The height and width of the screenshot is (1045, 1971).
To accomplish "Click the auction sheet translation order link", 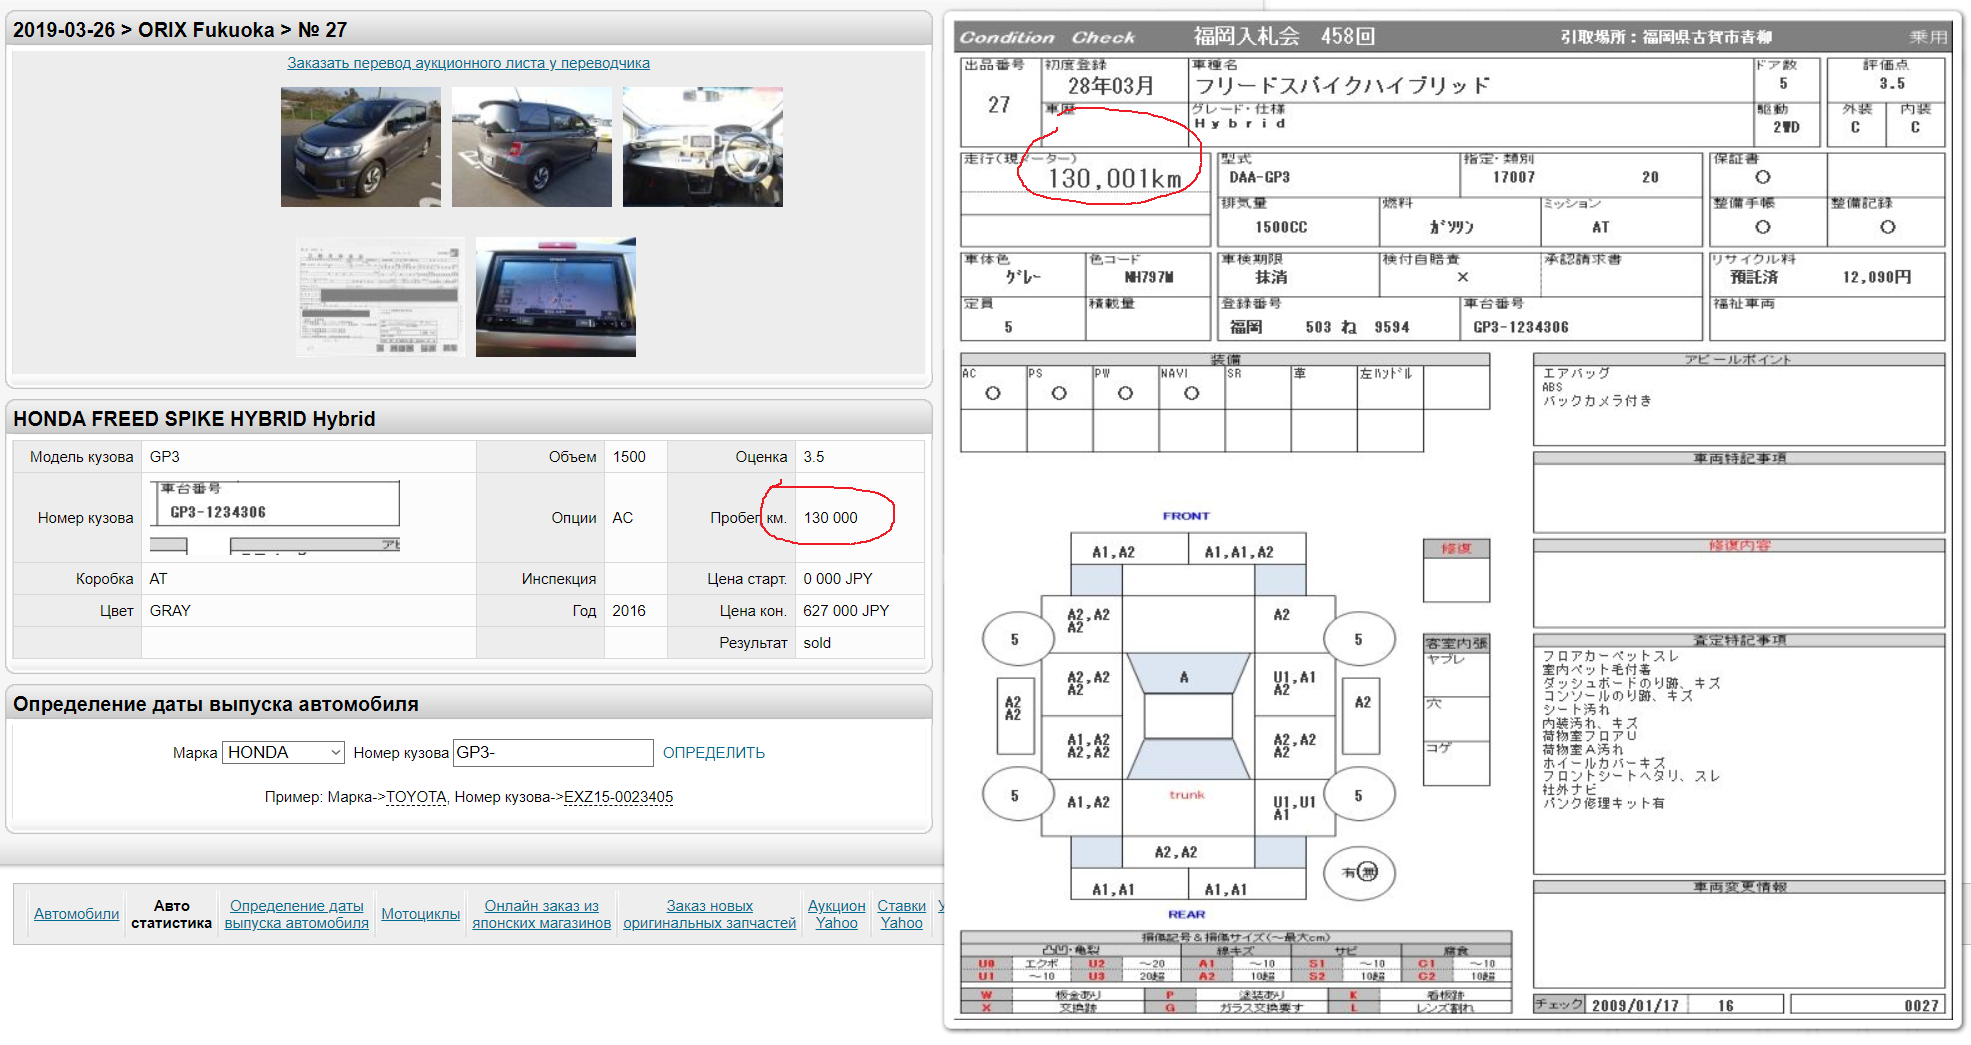I will point(468,63).
